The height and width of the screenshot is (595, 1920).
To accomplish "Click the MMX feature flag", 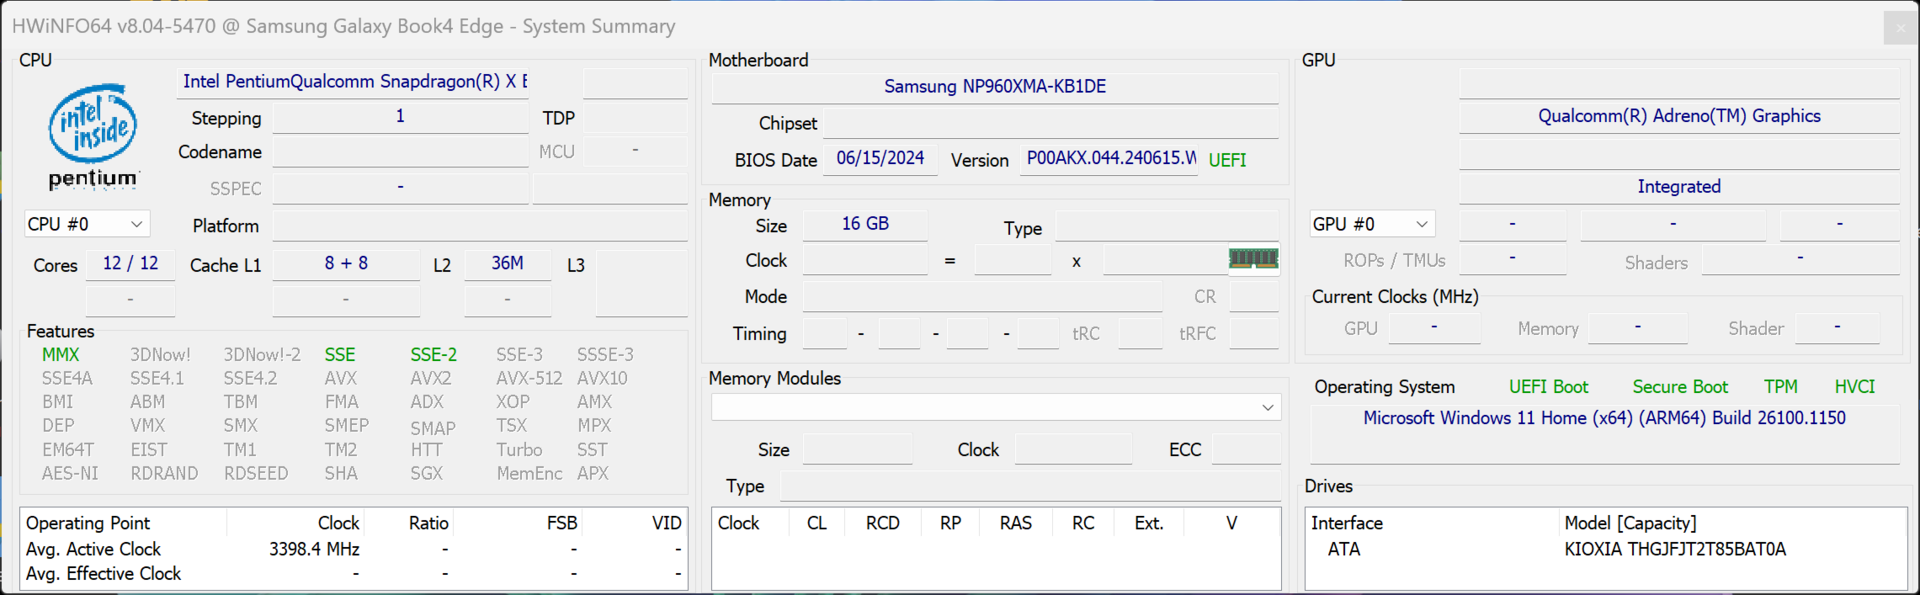I will 60,355.
